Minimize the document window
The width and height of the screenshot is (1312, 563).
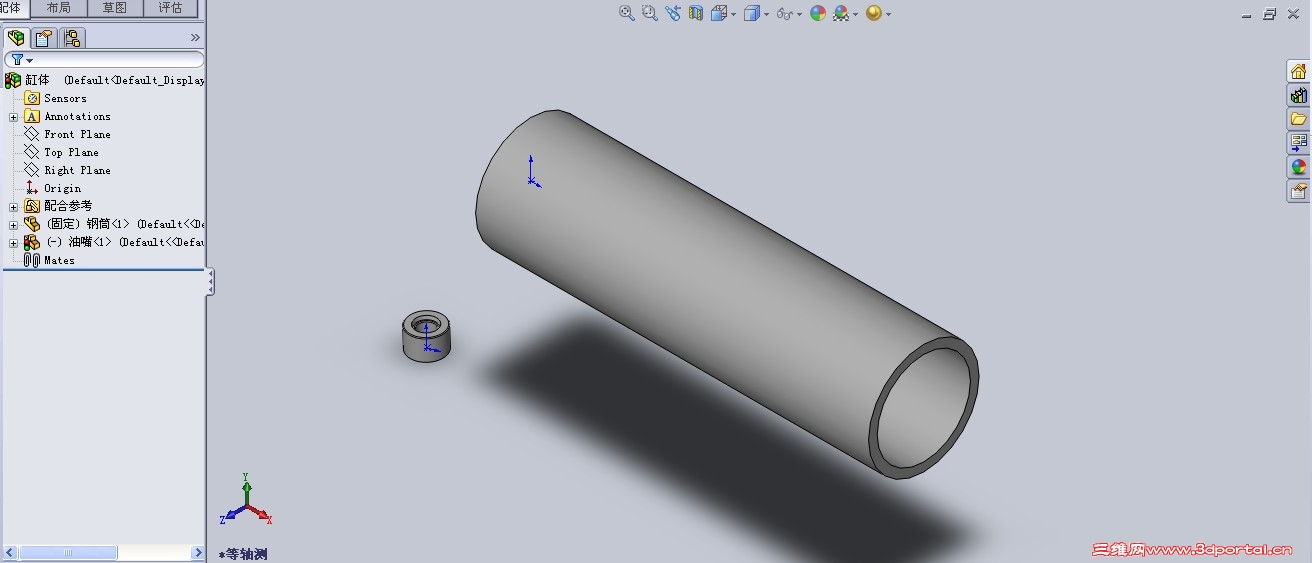pyautogui.click(x=1246, y=14)
